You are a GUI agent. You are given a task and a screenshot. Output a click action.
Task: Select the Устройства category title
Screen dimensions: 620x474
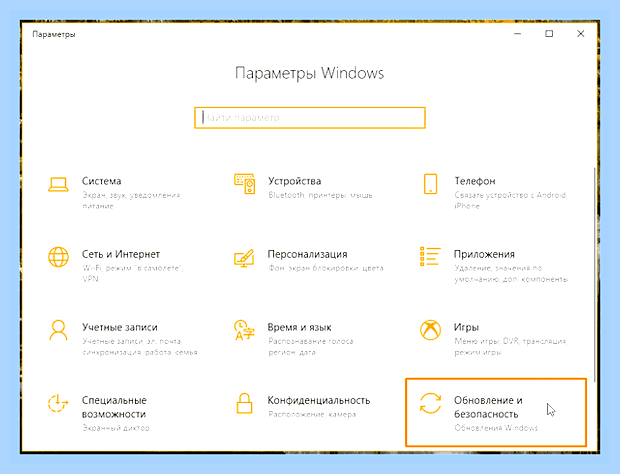[x=295, y=181]
